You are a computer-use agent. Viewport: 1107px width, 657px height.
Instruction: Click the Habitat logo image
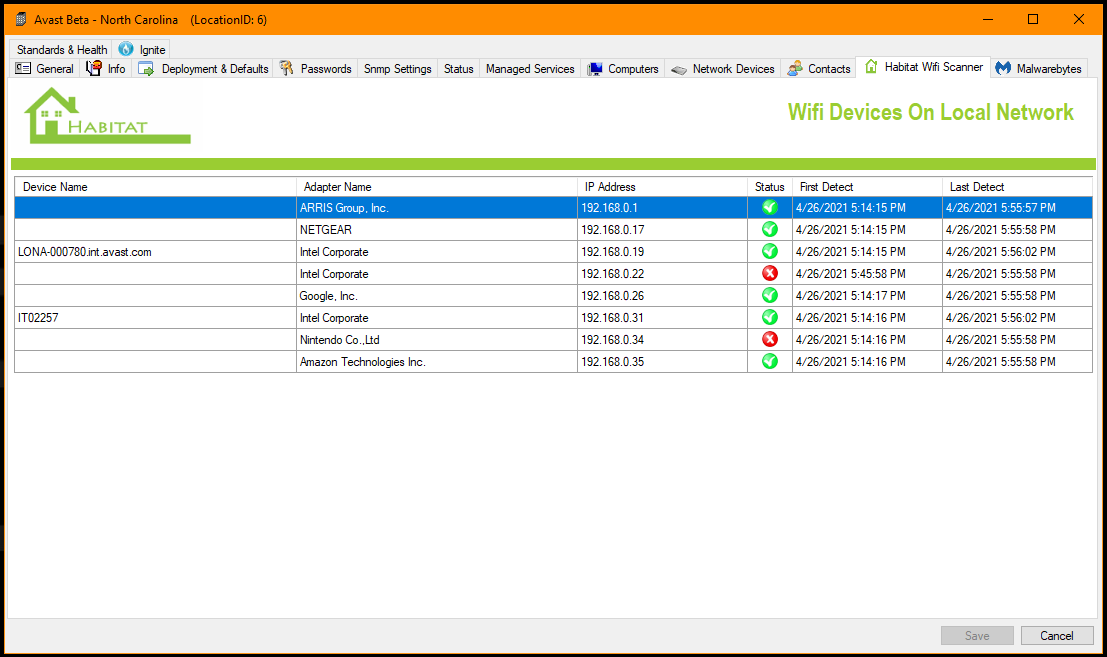click(107, 116)
